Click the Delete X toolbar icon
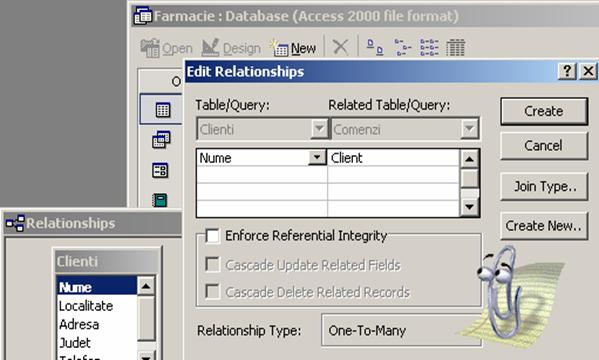Viewport: 599px width, 360px height. pyautogui.click(x=340, y=47)
